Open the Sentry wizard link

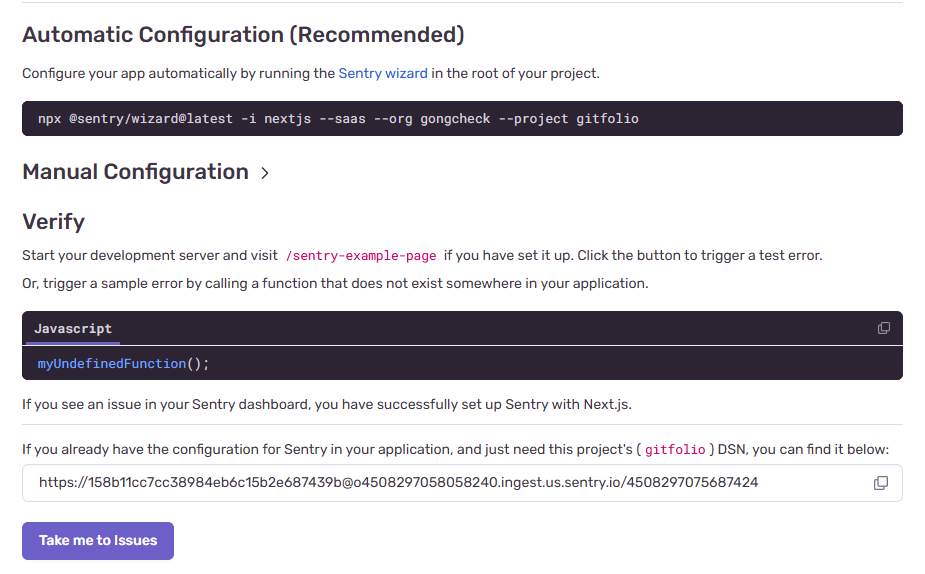coord(383,73)
